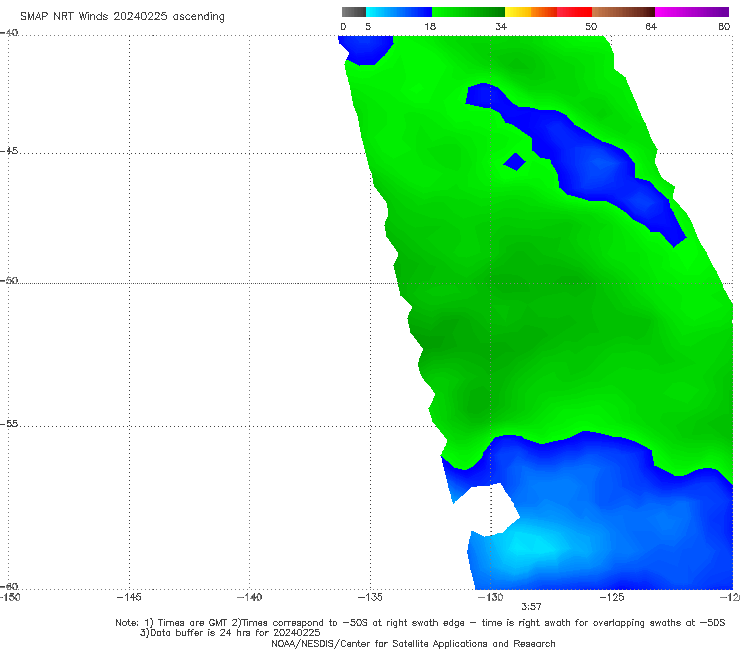740x650 pixels.
Task: Click the color bar label '18'
Action: [x=430, y=26]
